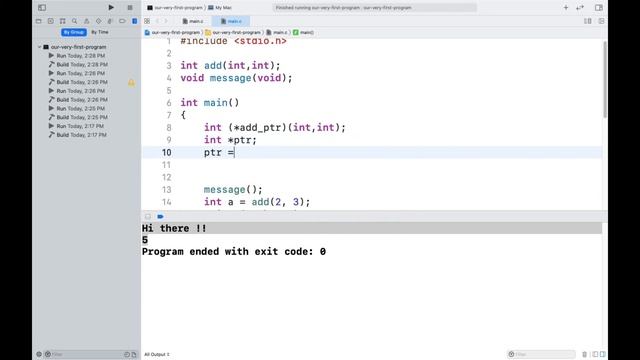Screen dimensions: 640x360
Task: Switch report sorting to By Time
Action: click(100, 32)
